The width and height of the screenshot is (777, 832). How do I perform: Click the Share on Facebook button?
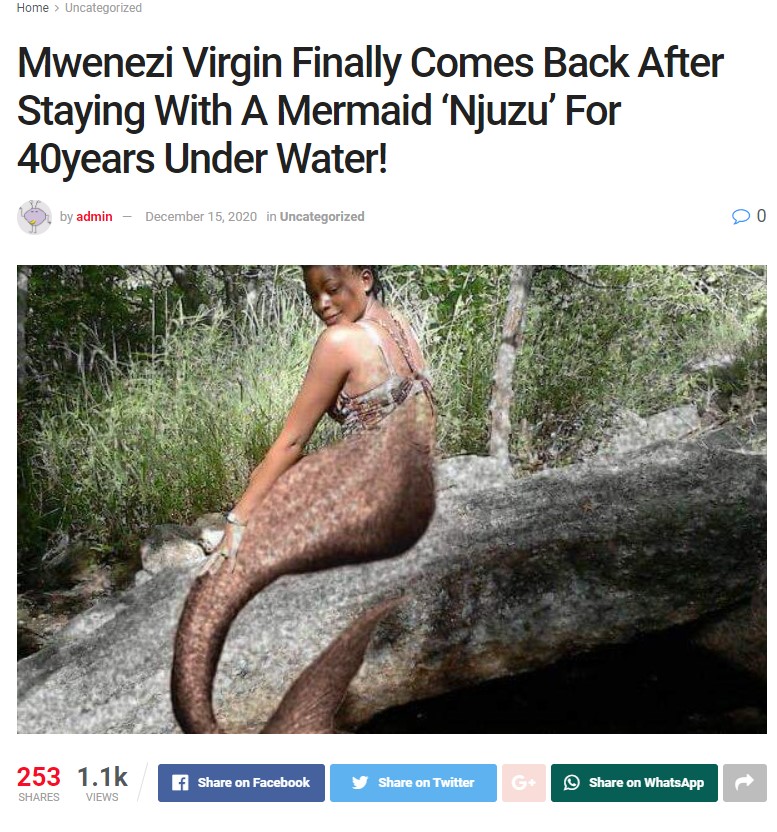click(241, 783)
